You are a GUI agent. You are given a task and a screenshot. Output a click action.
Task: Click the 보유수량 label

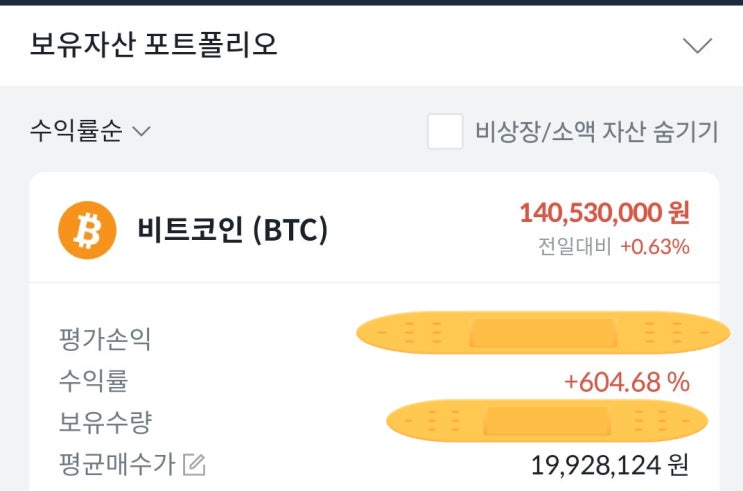click(x=105, y=422)
